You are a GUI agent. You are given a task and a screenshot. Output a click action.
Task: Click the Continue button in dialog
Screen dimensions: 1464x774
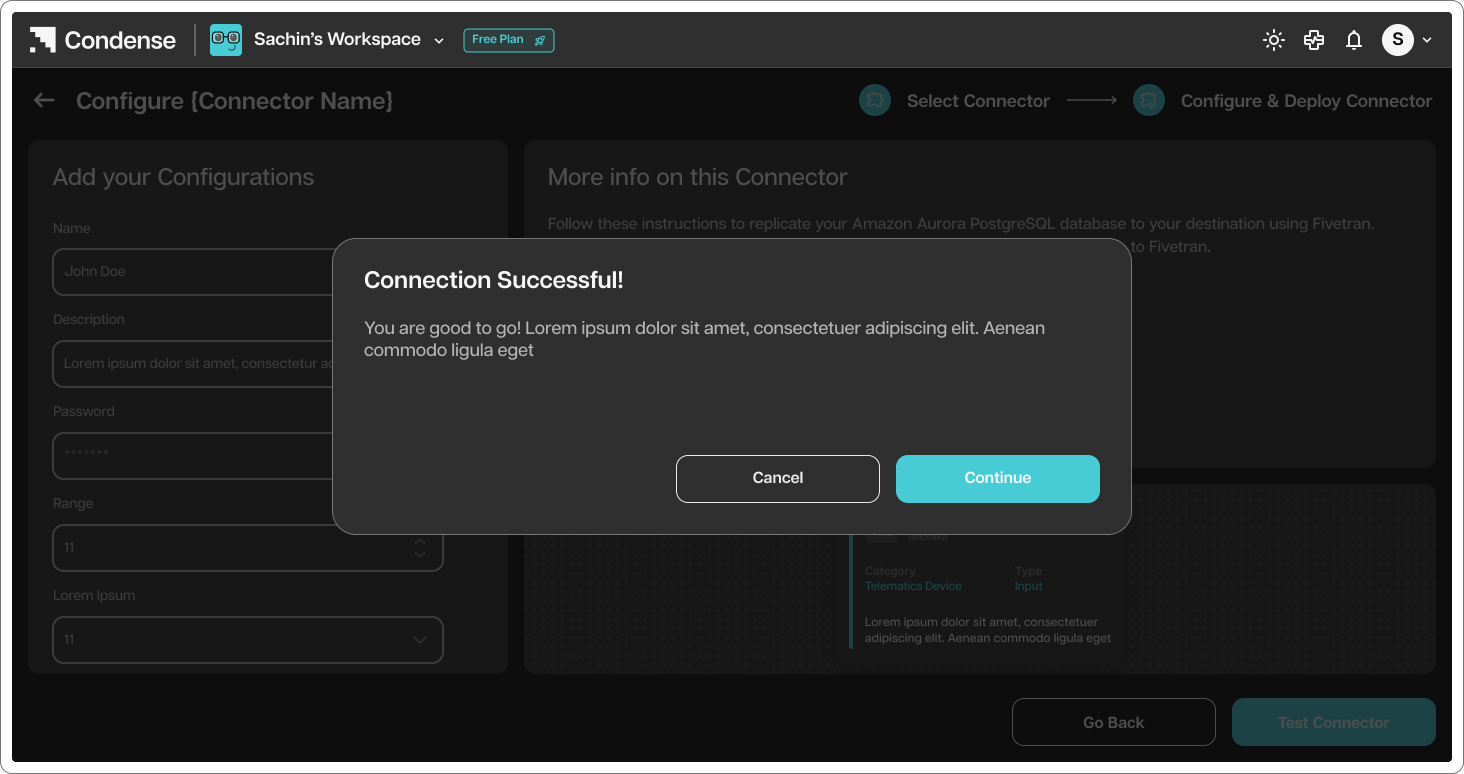(x=998, y=478)
